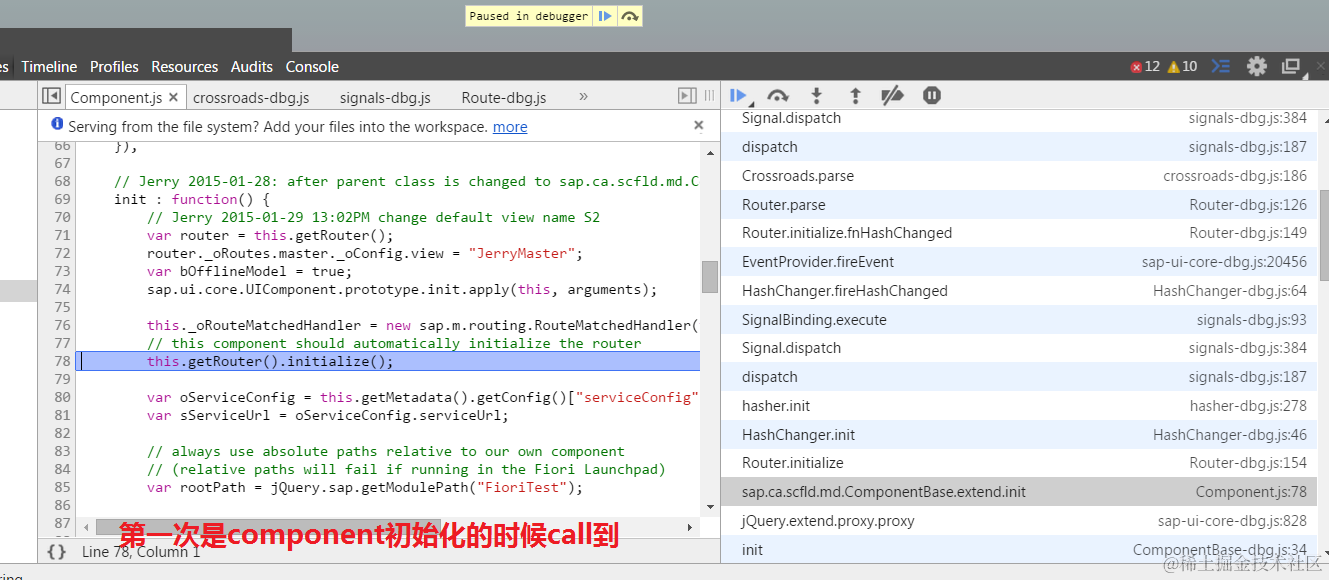The height and width of the screenshot is (580, 1329).
Task: Hide the debugger sidebar pane
Action: tap(687, 96)
